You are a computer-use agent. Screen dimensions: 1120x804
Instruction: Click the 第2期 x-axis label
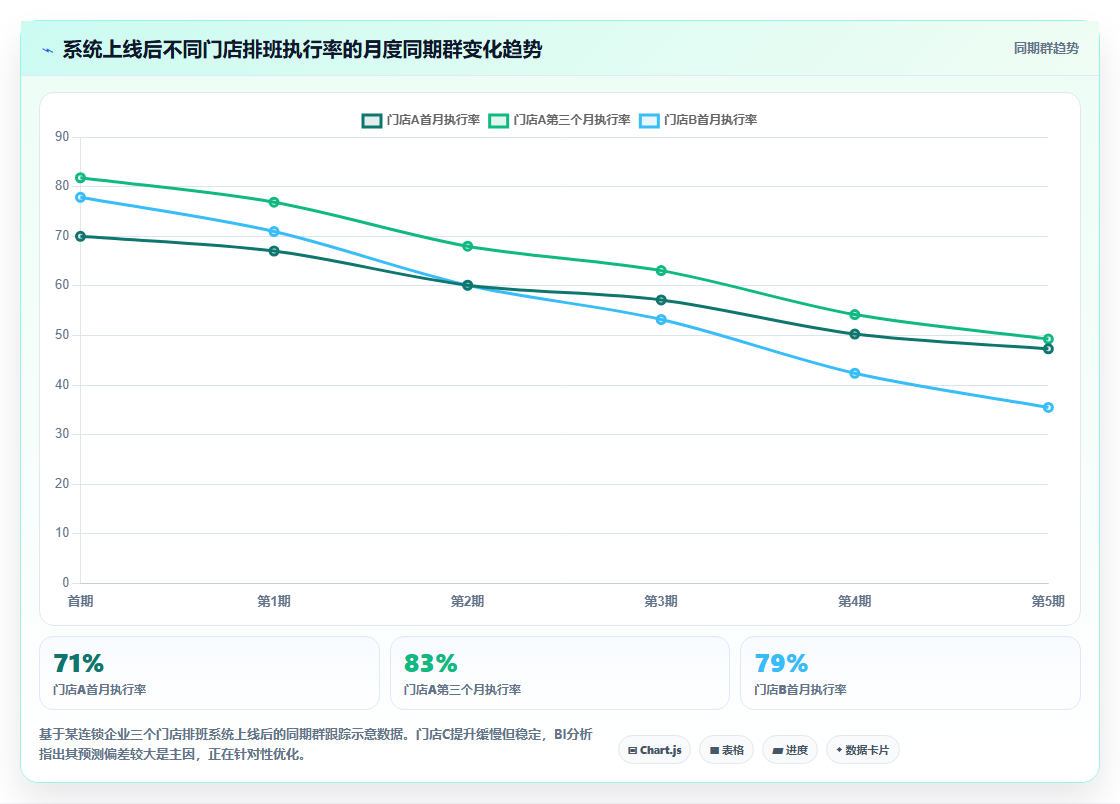click(x=468, y=601)
